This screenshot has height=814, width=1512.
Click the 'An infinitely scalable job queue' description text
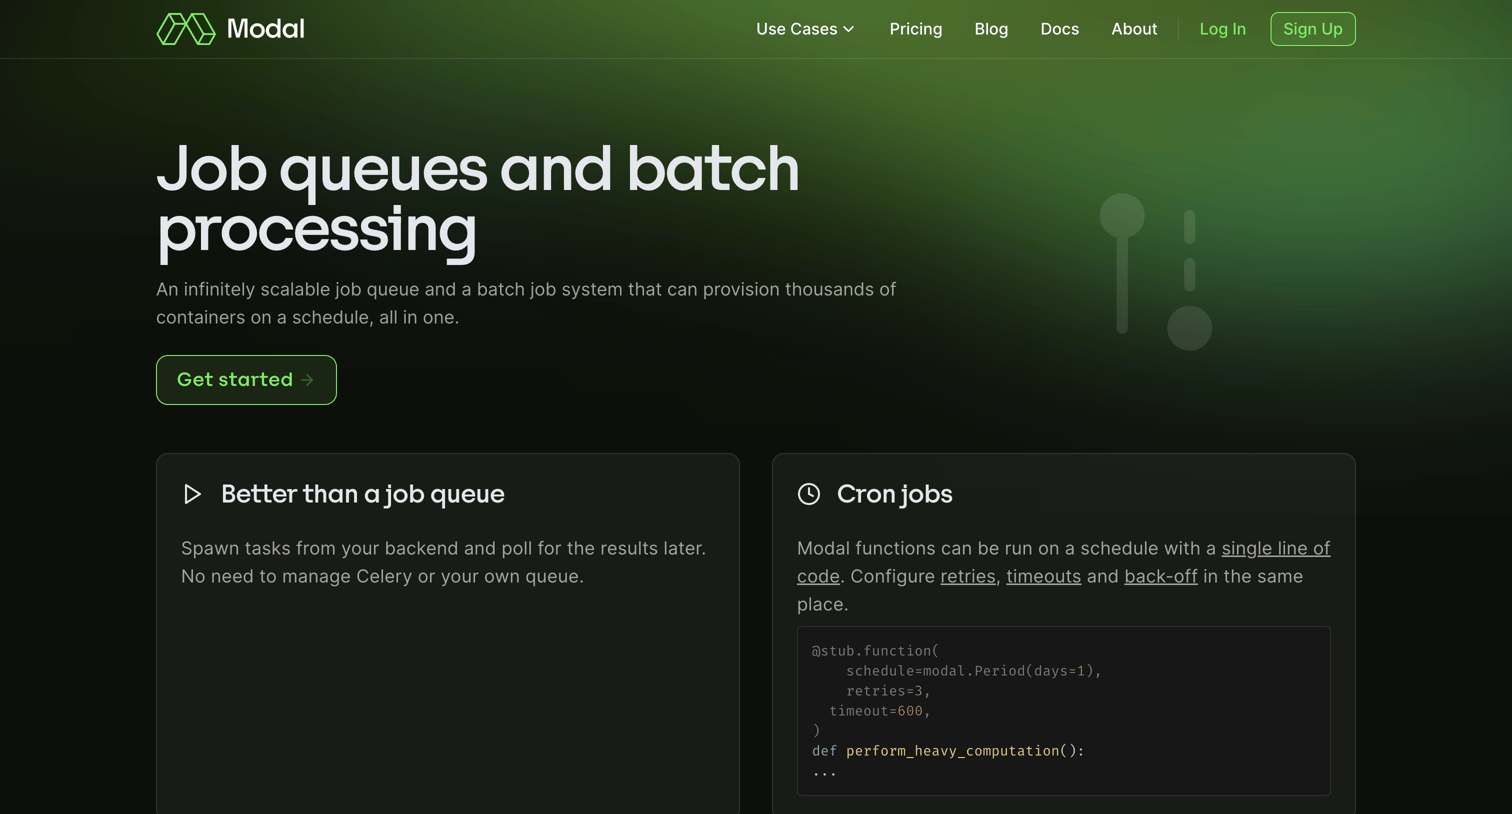[x=526, y=303]
